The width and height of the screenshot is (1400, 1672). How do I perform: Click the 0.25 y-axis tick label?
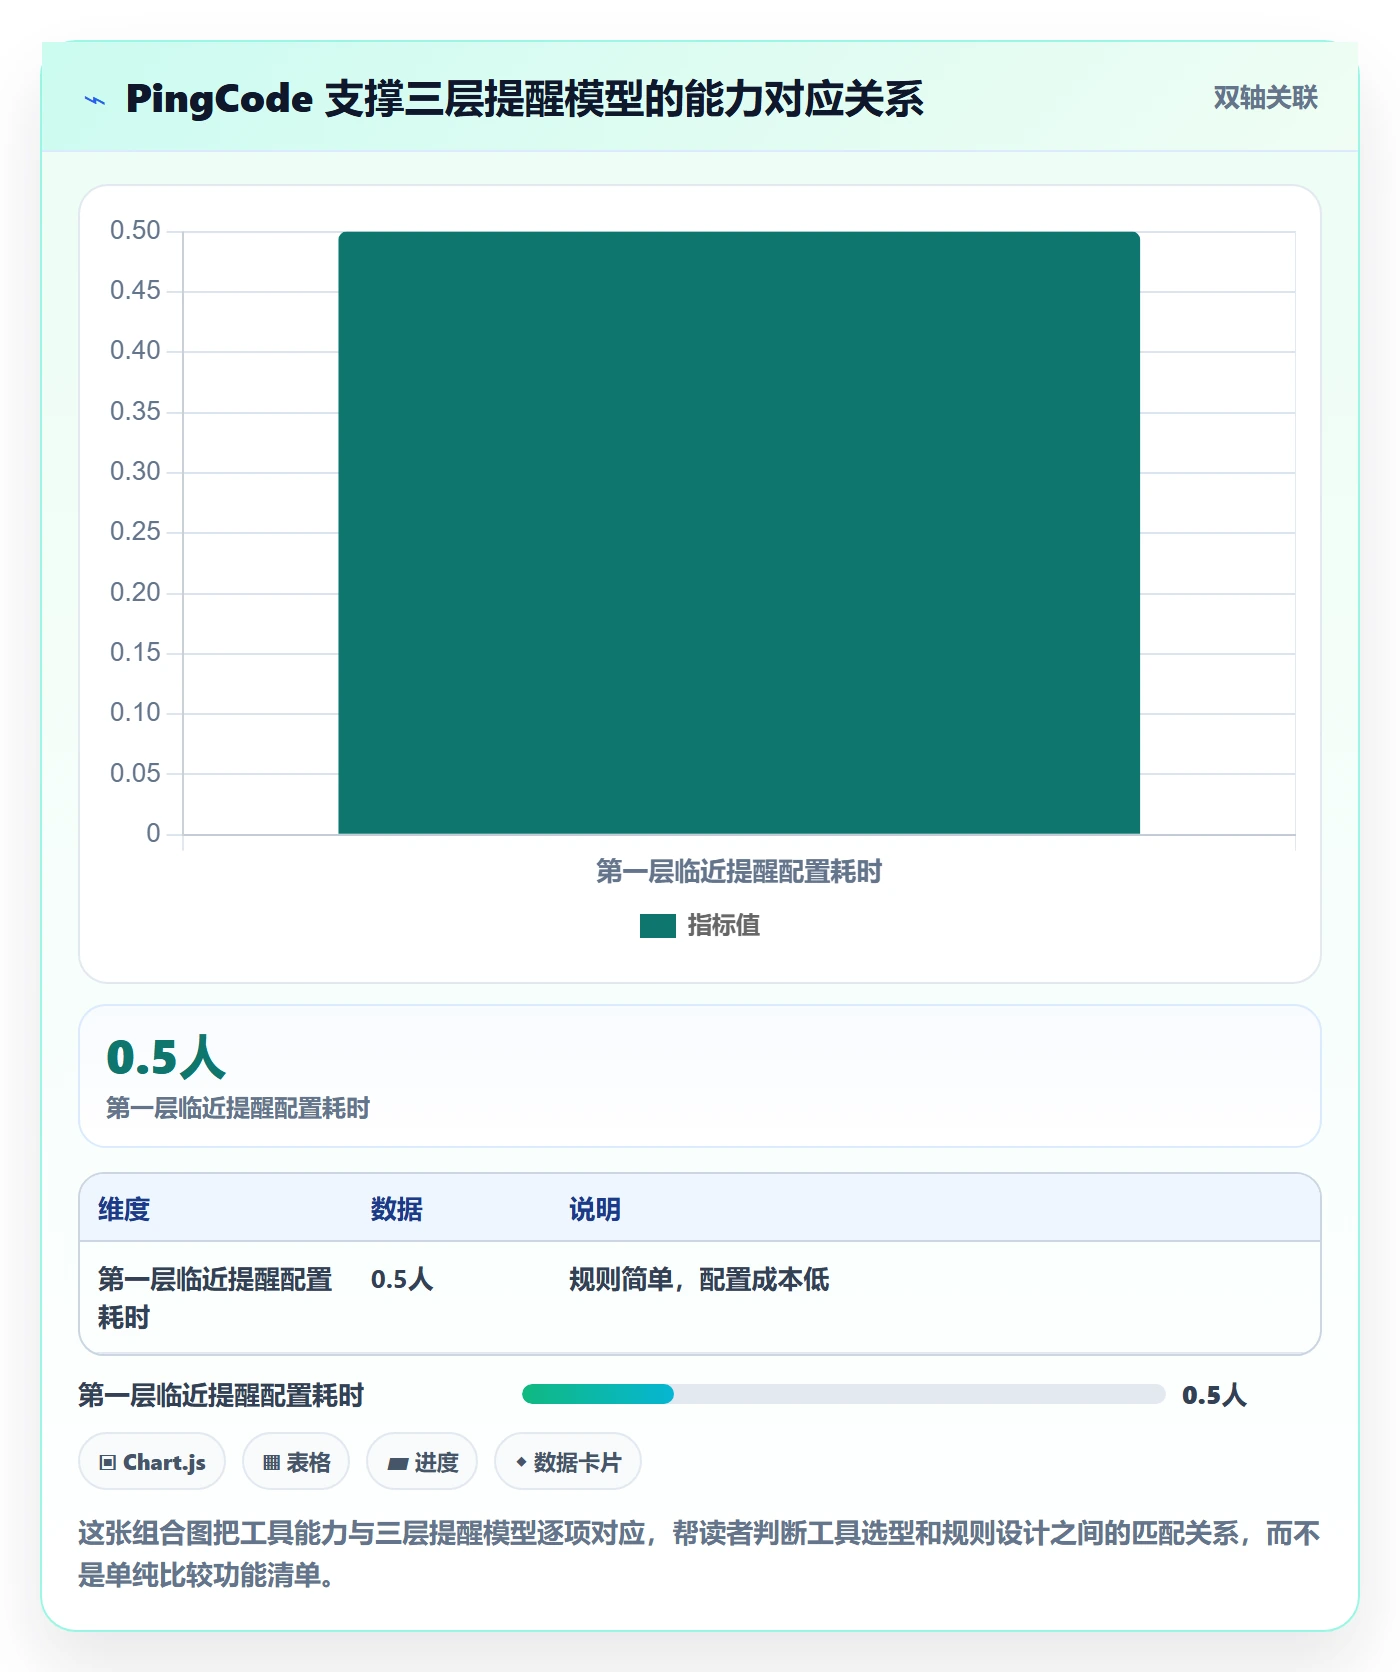(135, 532)
